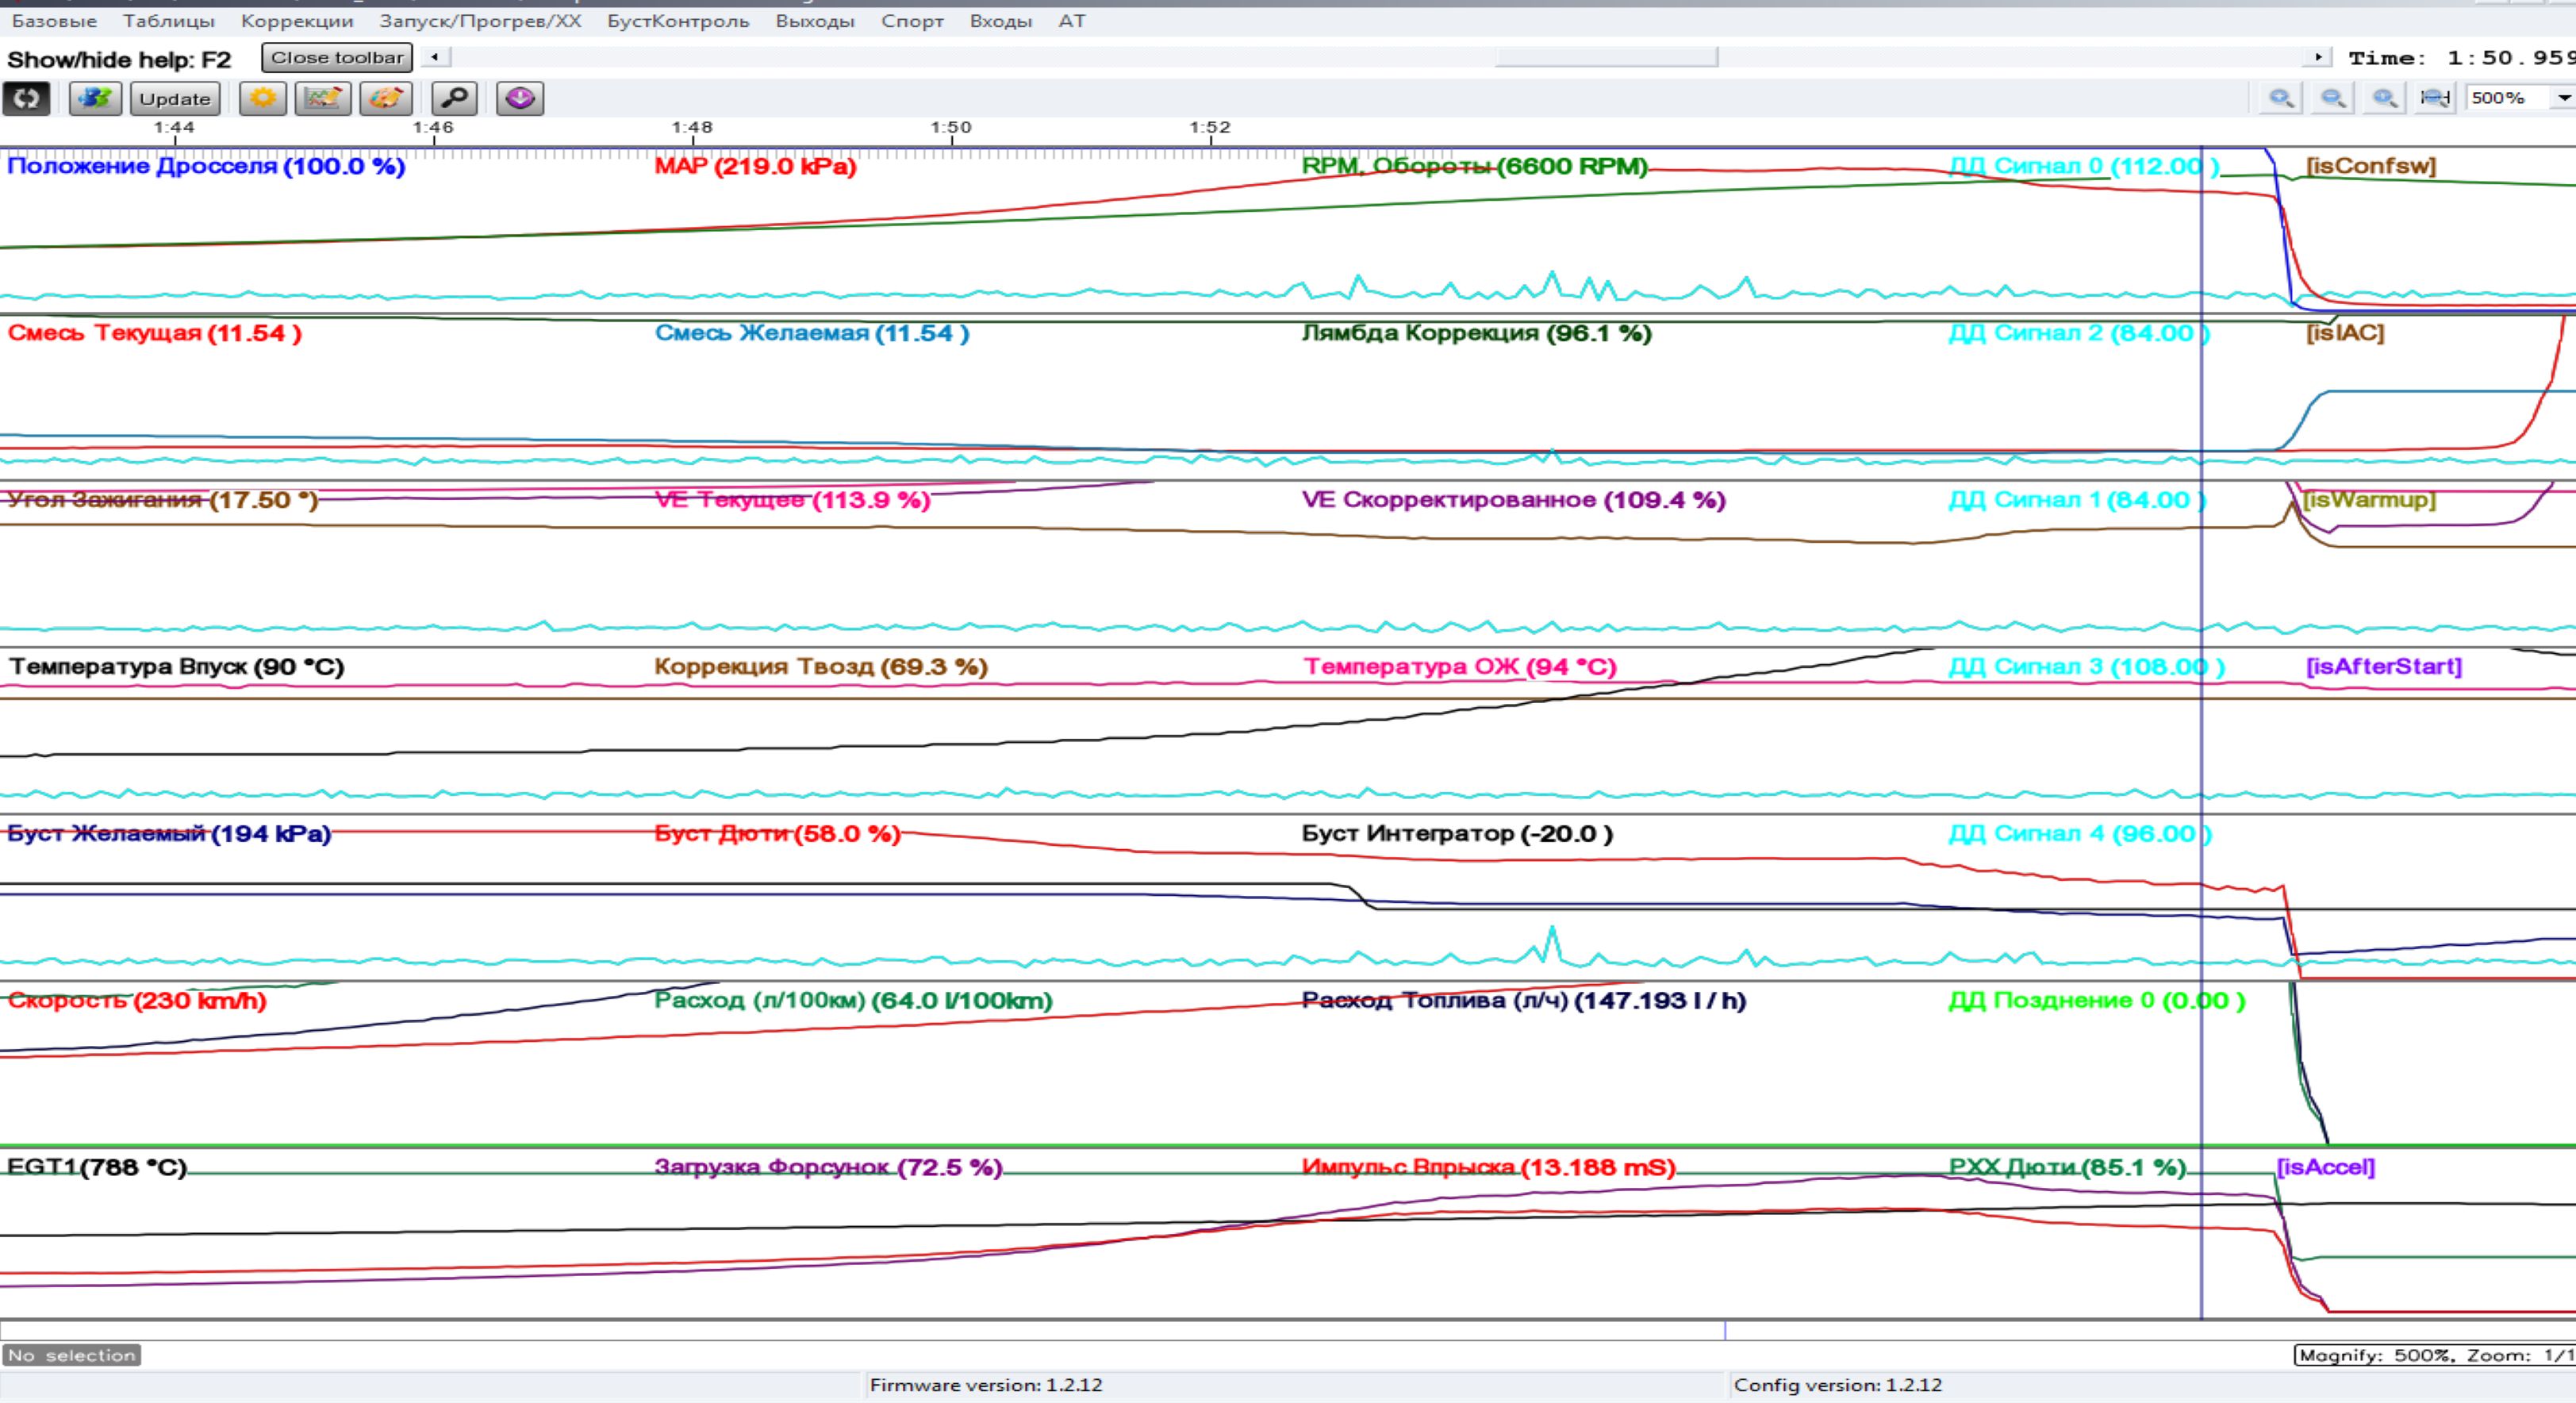Open the БустКонтроль menu

pos(677,21)
